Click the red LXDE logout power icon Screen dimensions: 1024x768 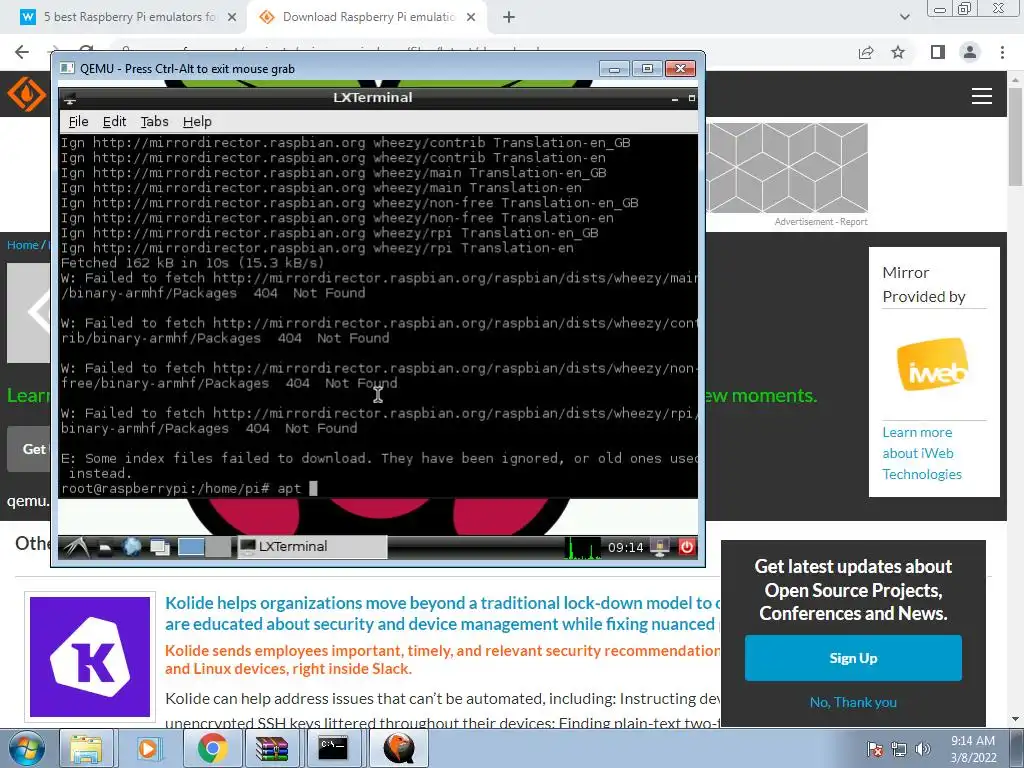click(x=686, y=547)
